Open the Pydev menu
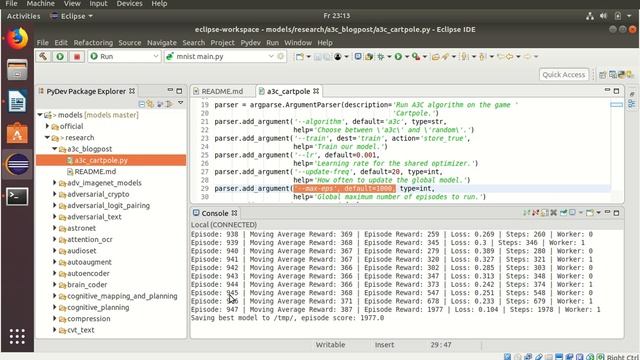The height and width of the screenshot is (360, 640). click(x=250, y=42)
